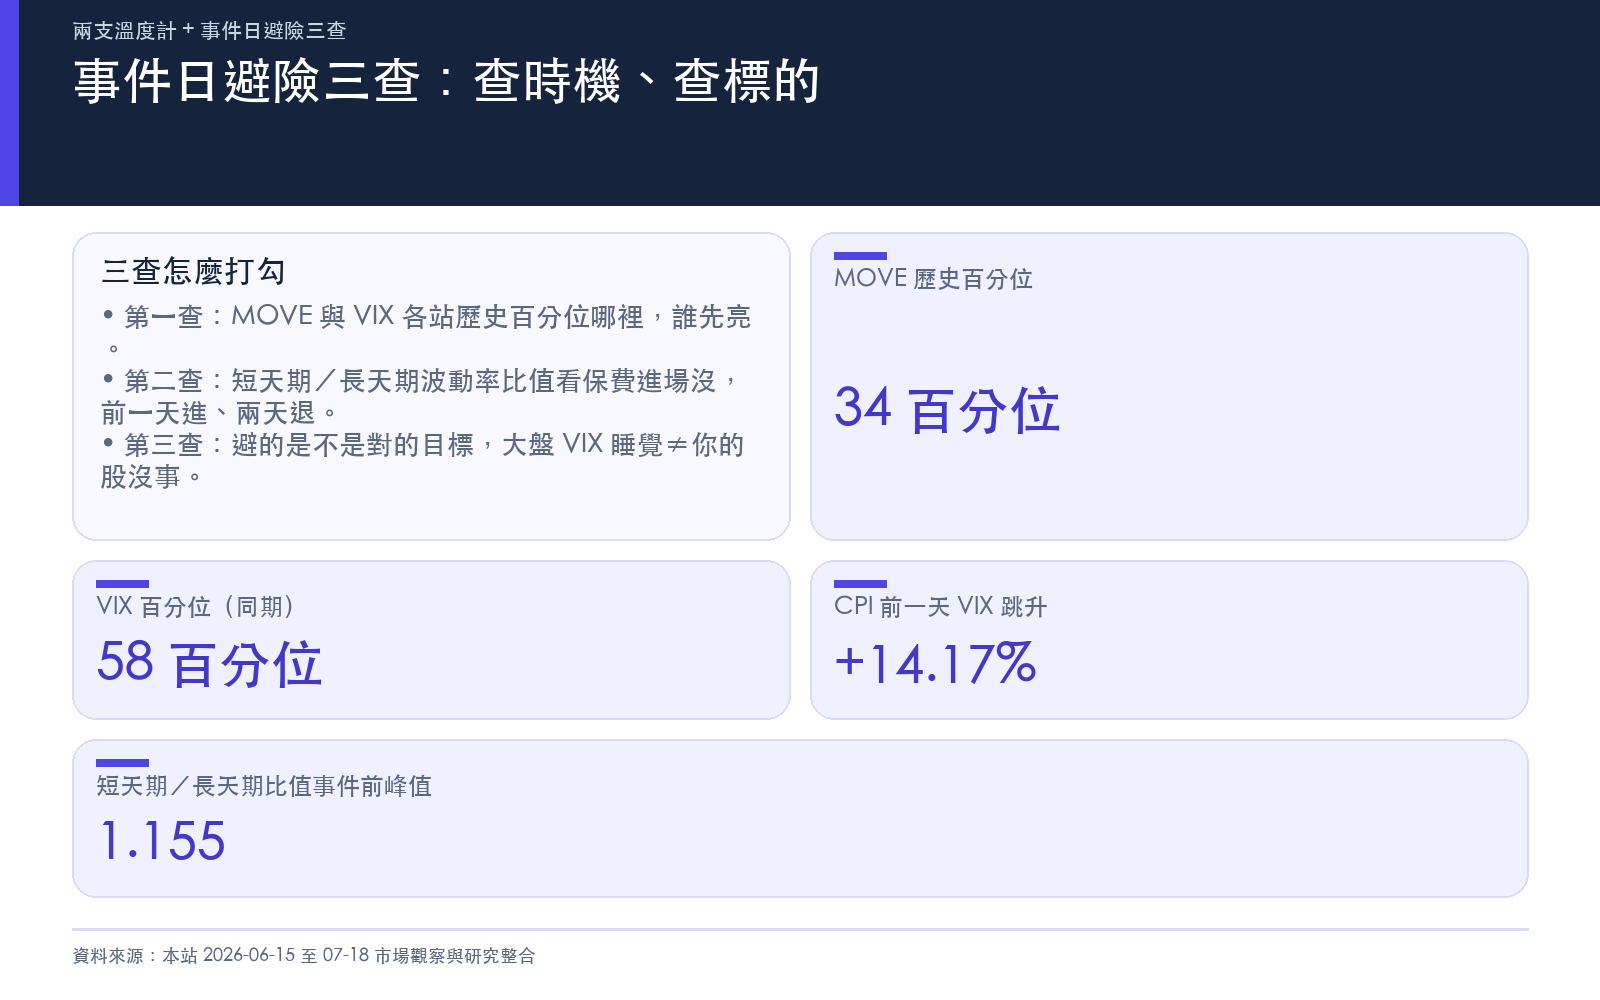Click the label CPI 前一天 VIX 跳升
This screenshot has height=1000, width=1600.
pos(940,607)
